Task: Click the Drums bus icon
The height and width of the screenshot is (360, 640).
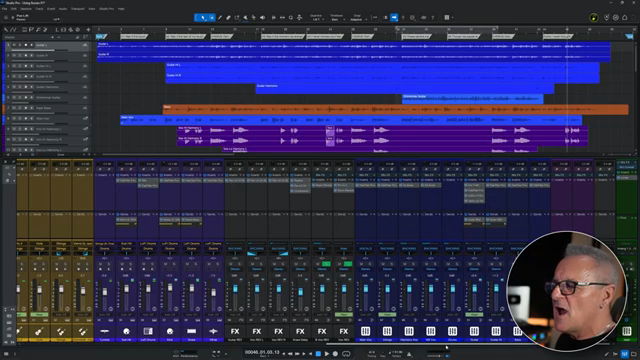Action: [453, 331]
